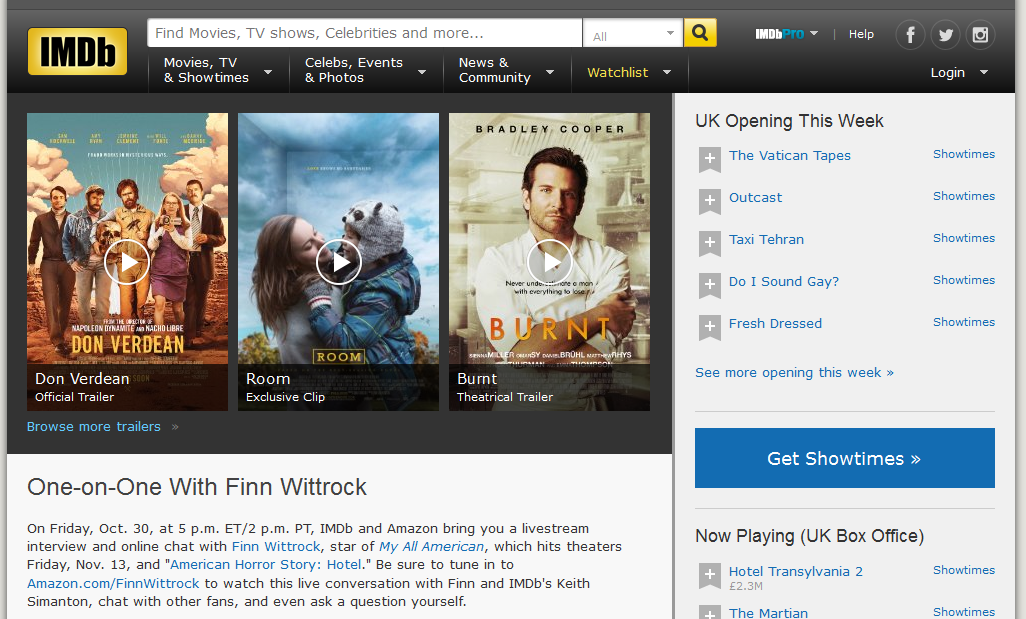Open IMDb's Facebook page icon
1026x619 pixels.
click(910, 34)
